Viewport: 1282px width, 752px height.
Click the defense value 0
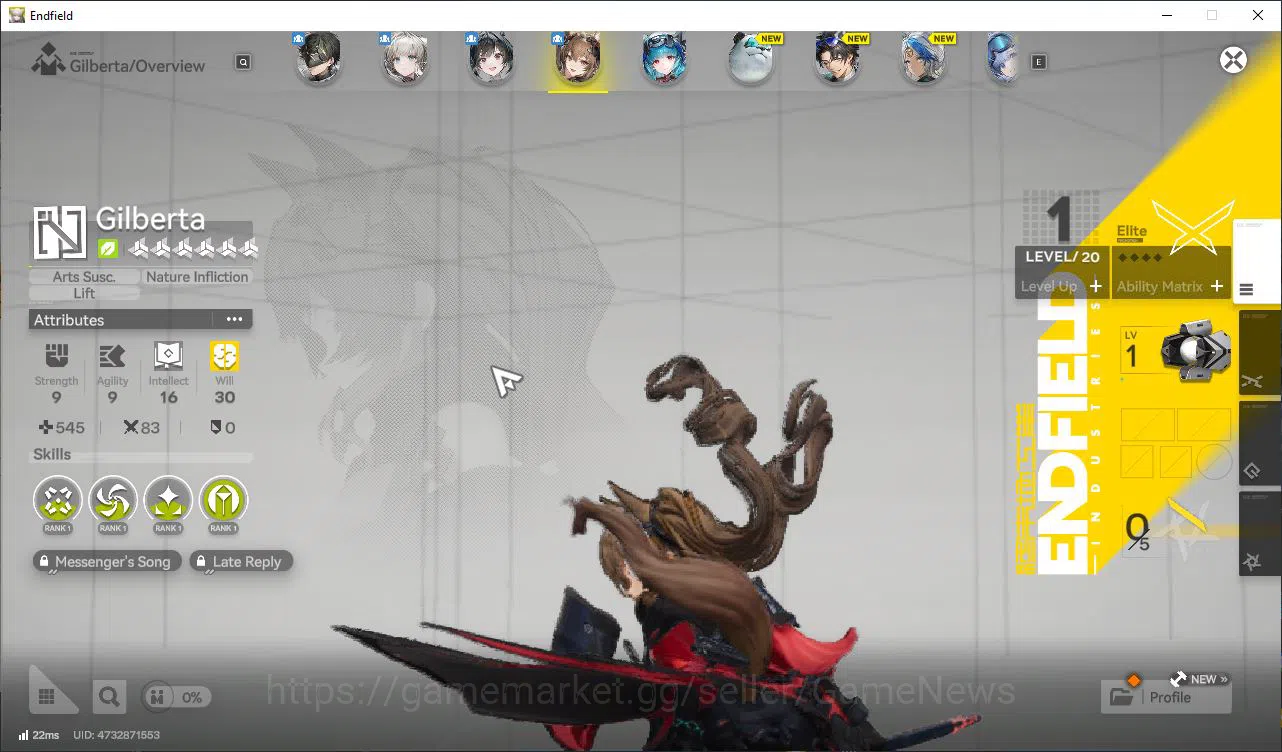click(230, 428)
